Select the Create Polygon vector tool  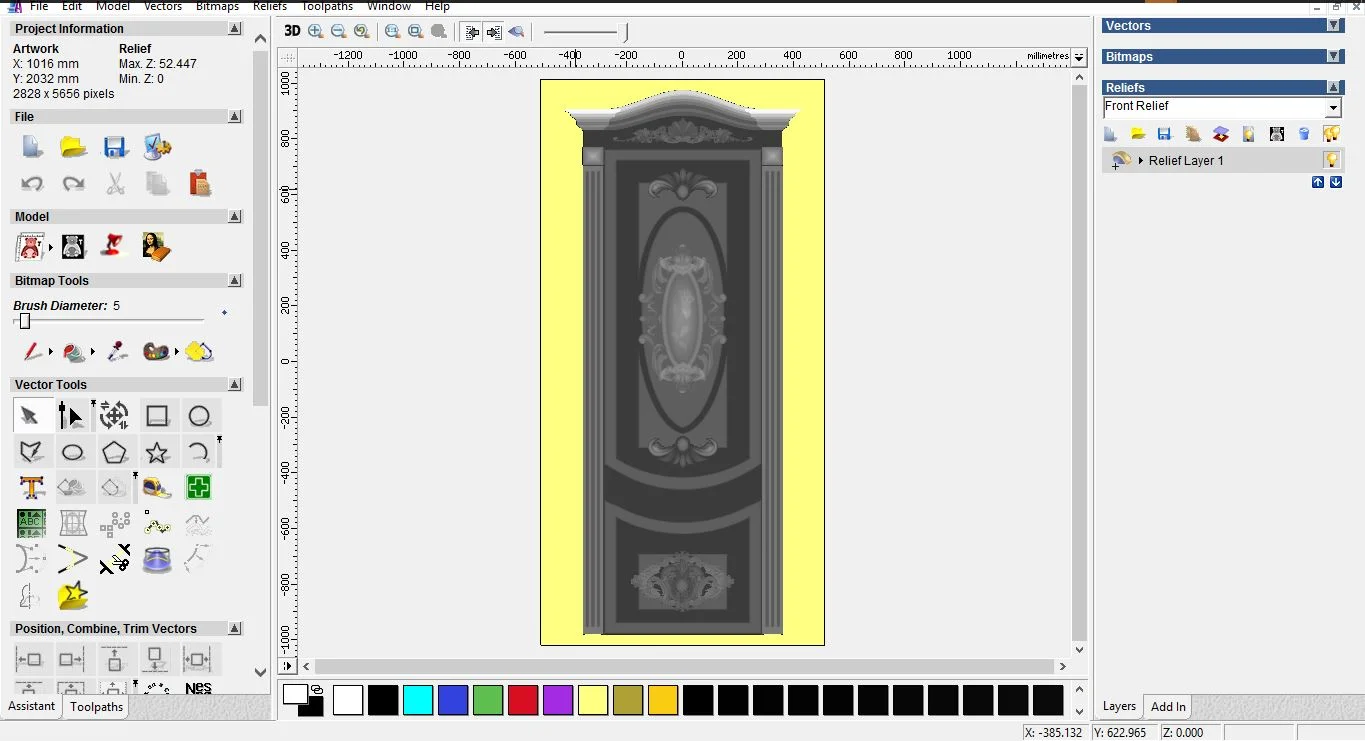115,452
